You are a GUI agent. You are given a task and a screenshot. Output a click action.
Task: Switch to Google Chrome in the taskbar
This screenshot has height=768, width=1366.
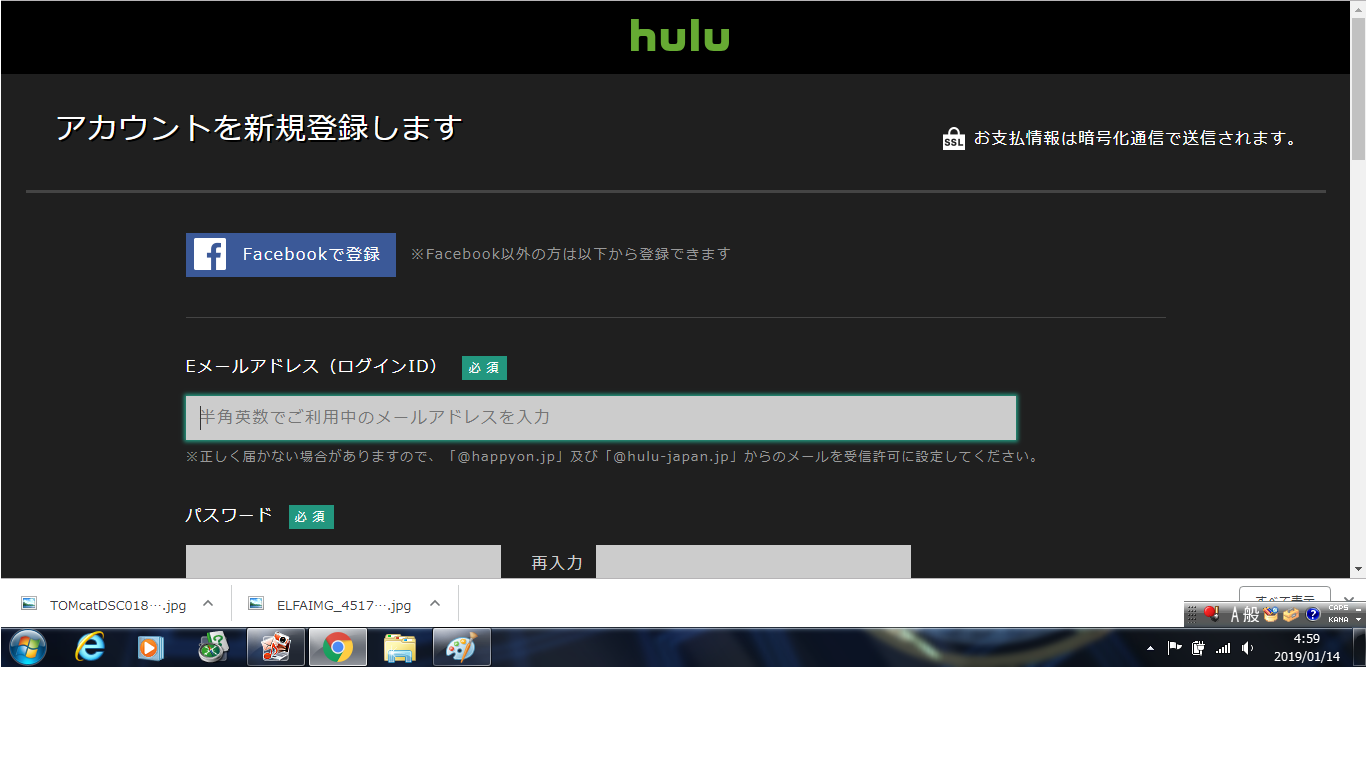tap(337, 648)
